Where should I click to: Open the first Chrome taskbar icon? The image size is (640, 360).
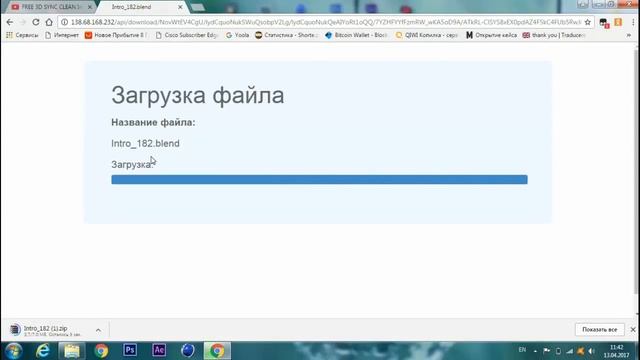coord(101,351)
